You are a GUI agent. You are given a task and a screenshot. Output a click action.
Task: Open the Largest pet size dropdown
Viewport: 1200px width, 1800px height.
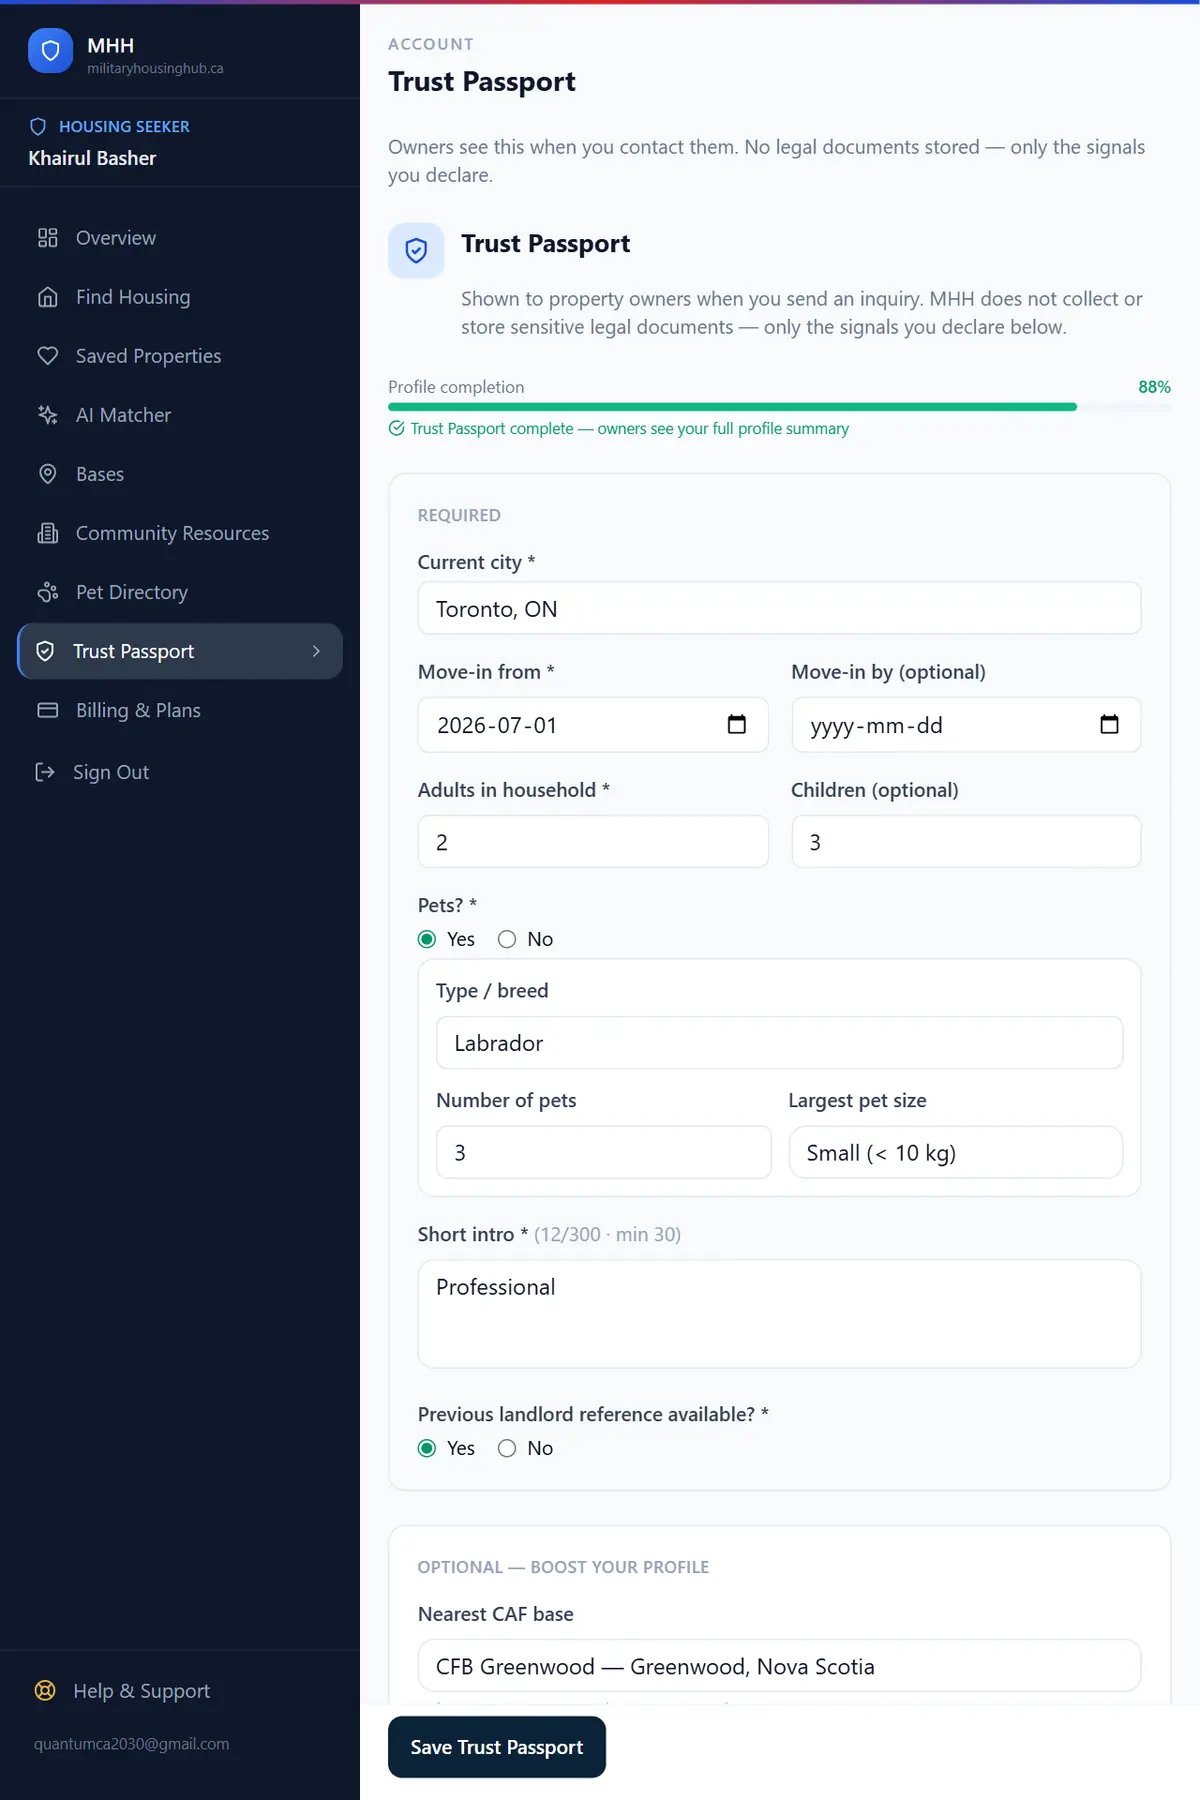pyautogui.click(x=956, y=1153)
